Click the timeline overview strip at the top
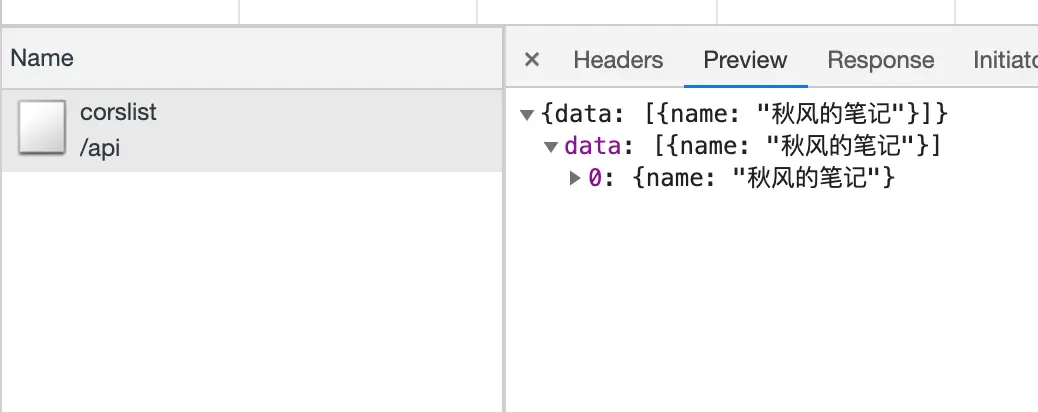This screenshot has width=1038, height=412. (x=519, y=11)
